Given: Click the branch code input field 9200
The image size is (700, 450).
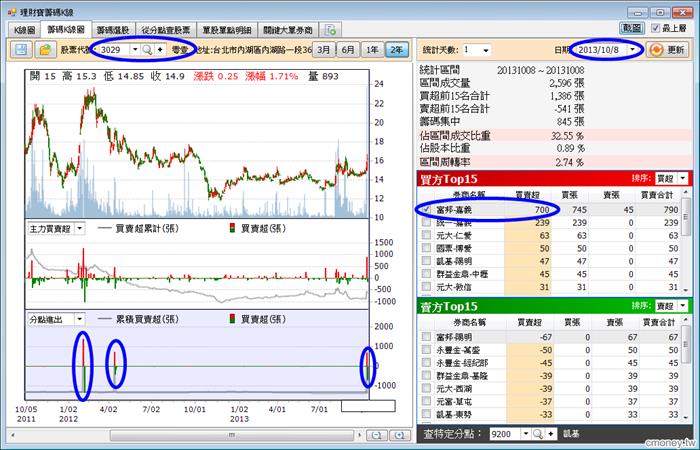Looking at the screenshot, I should pos(505,434).
